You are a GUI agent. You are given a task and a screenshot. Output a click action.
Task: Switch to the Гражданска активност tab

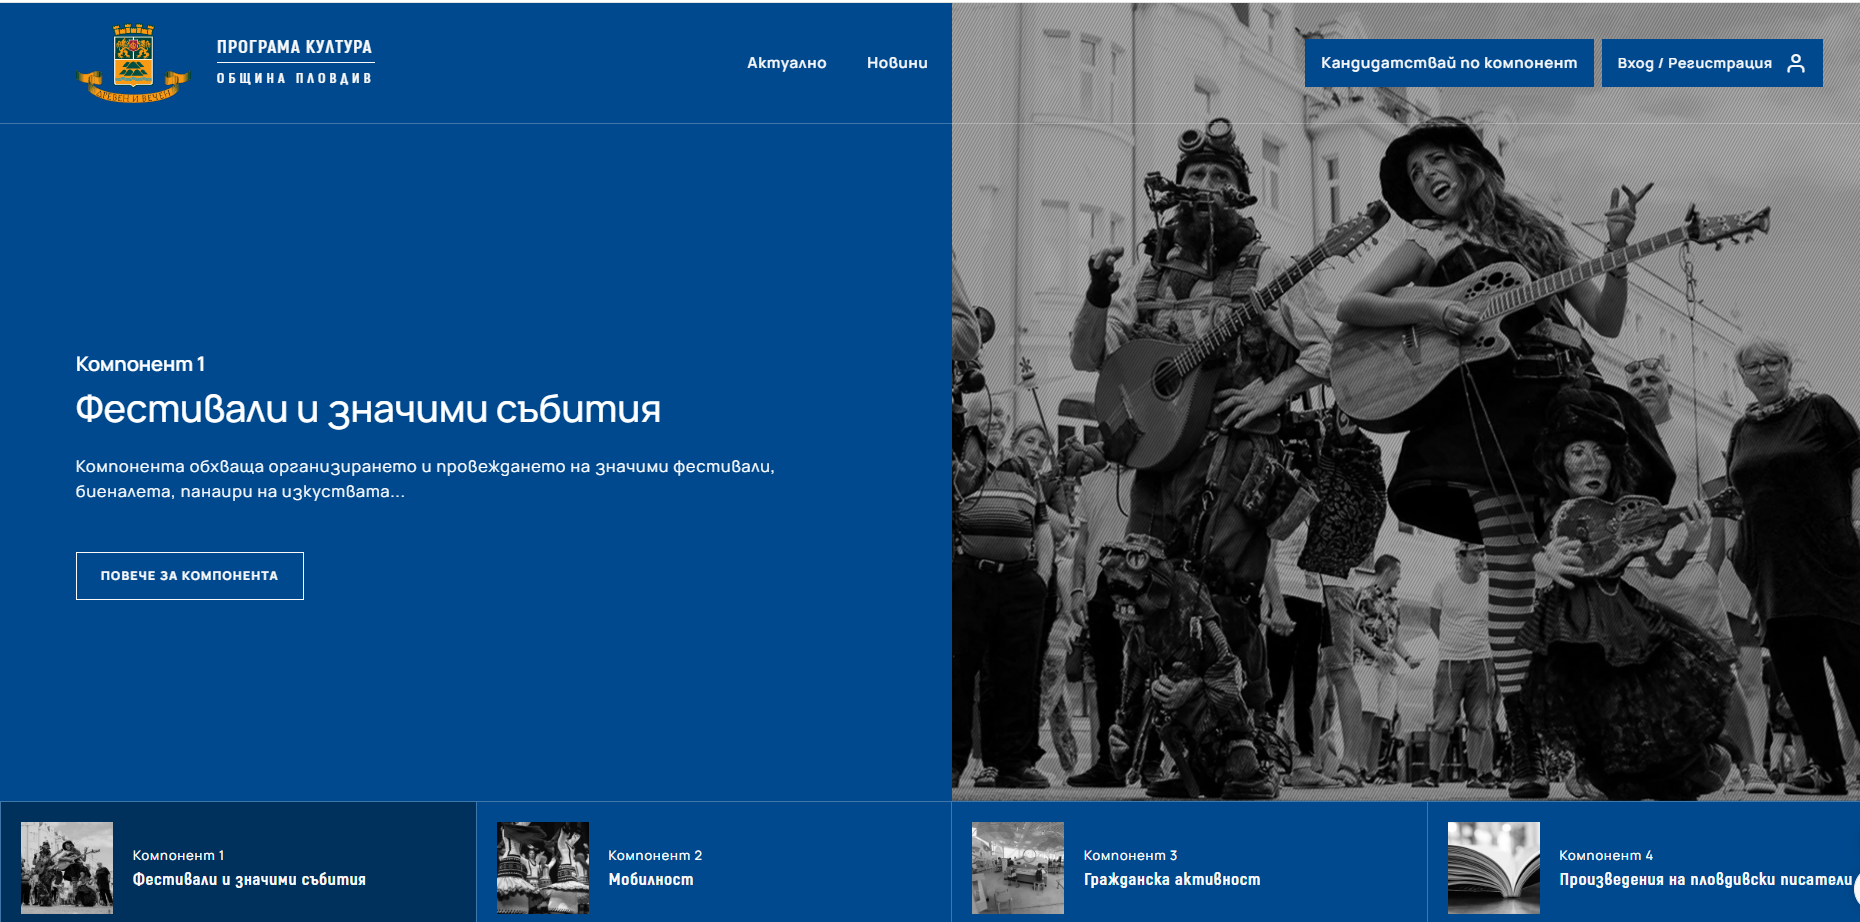[x=1172, y=880]
